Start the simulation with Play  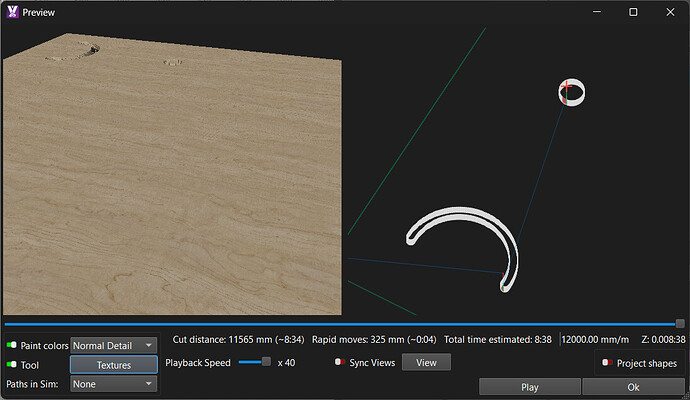click(529, 387)
